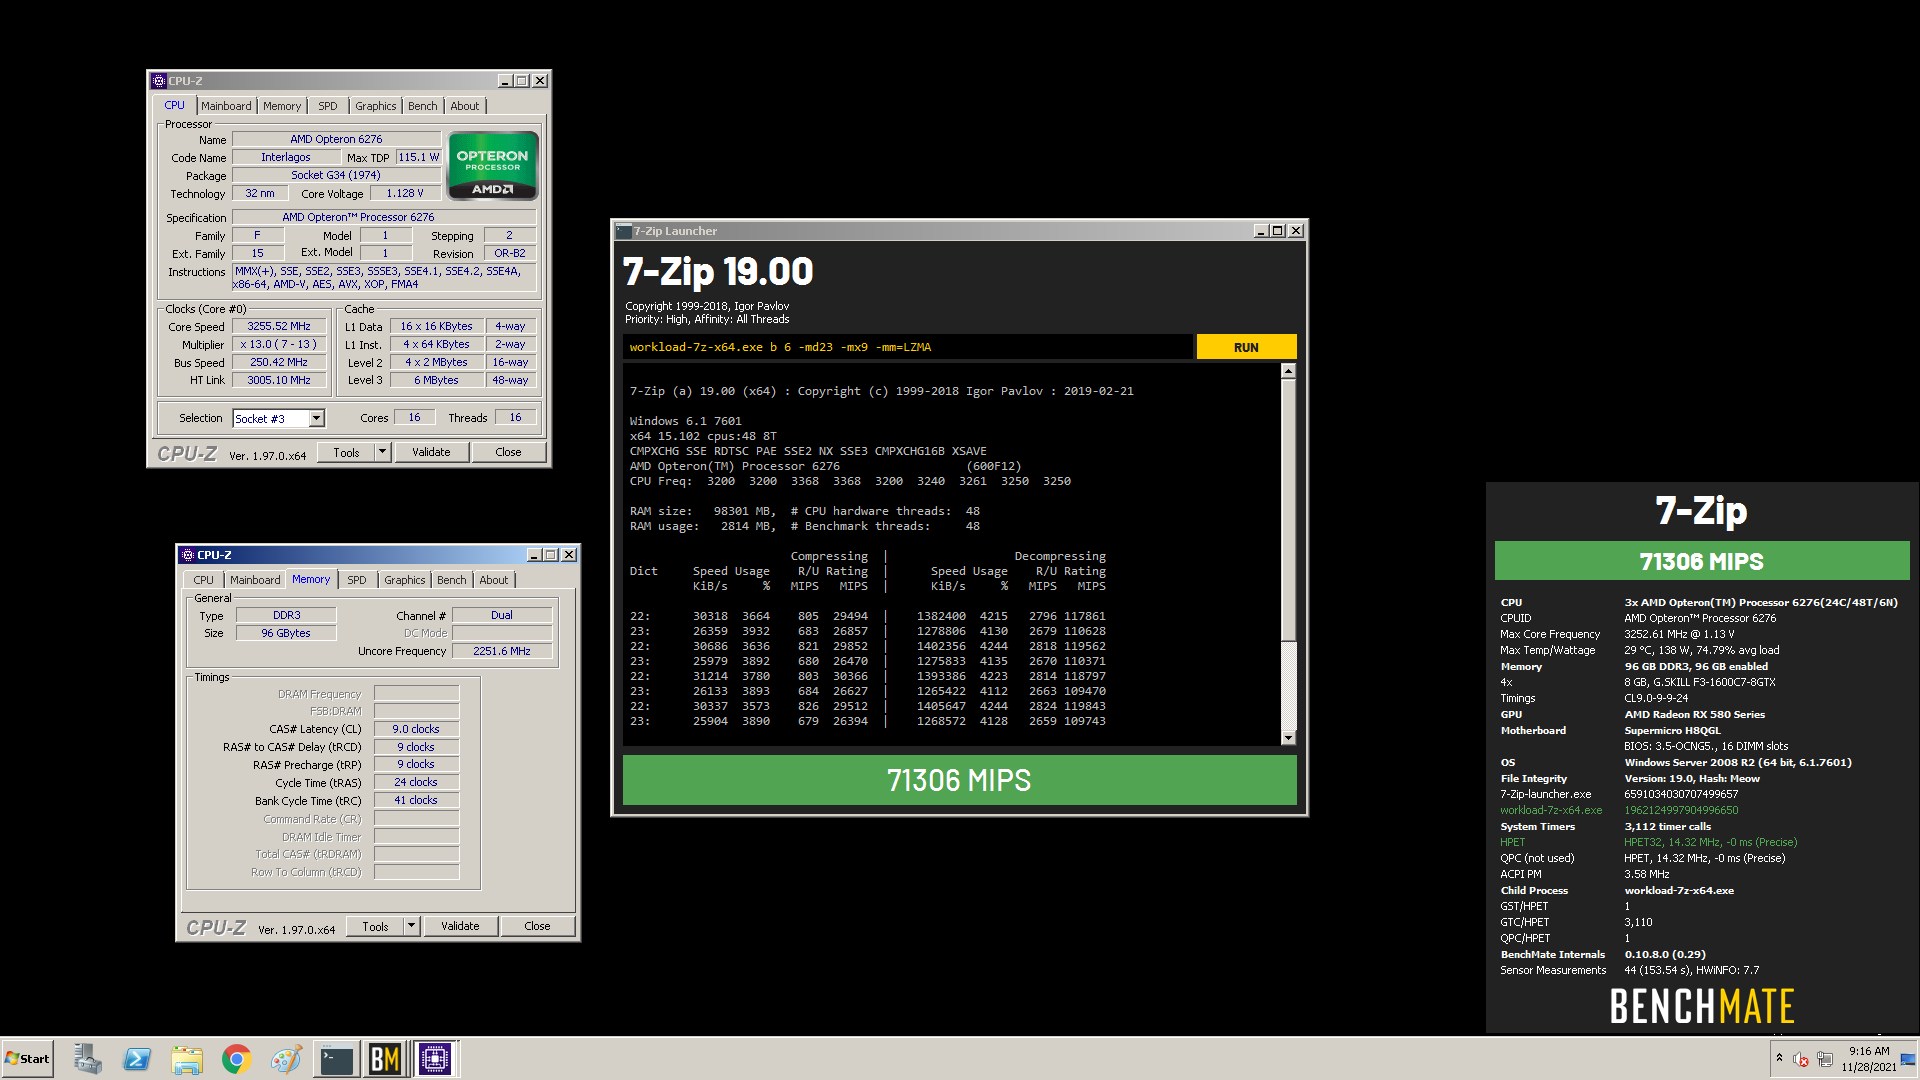Viewport: 1920px width, 1080px height.
Task: Switch to Mainboard tab in processor CPU-Z window
Action: pos(226,106)
